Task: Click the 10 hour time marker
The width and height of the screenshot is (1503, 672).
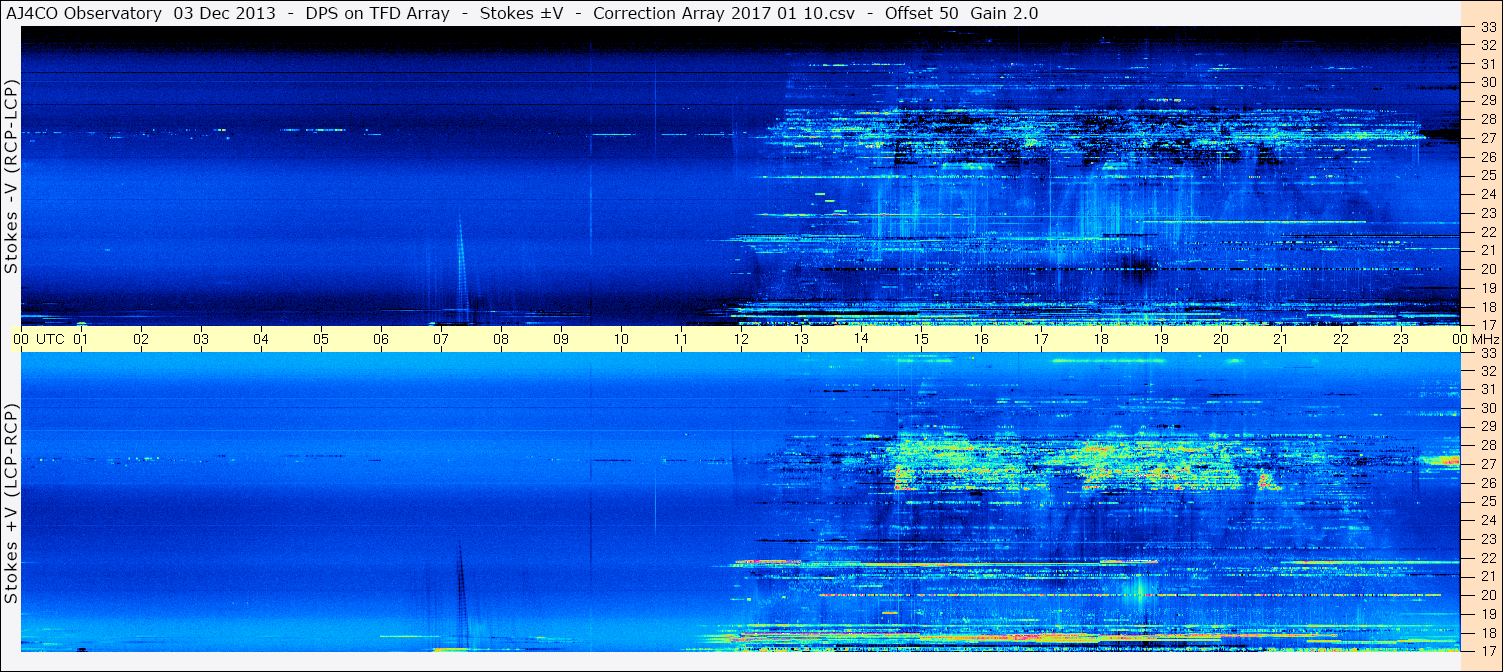Action: (x=621, y=339)
